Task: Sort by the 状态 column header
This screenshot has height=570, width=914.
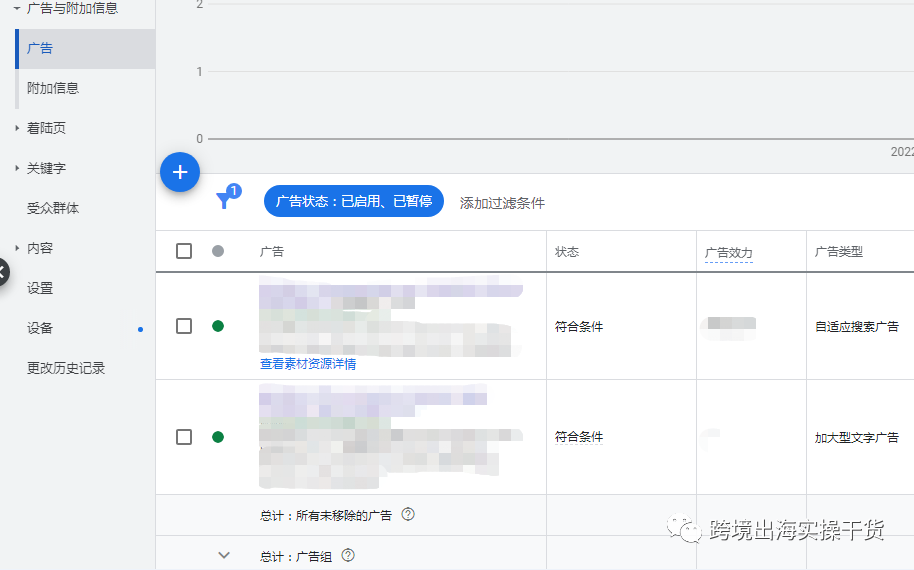Action: click(x=567, y=251)
